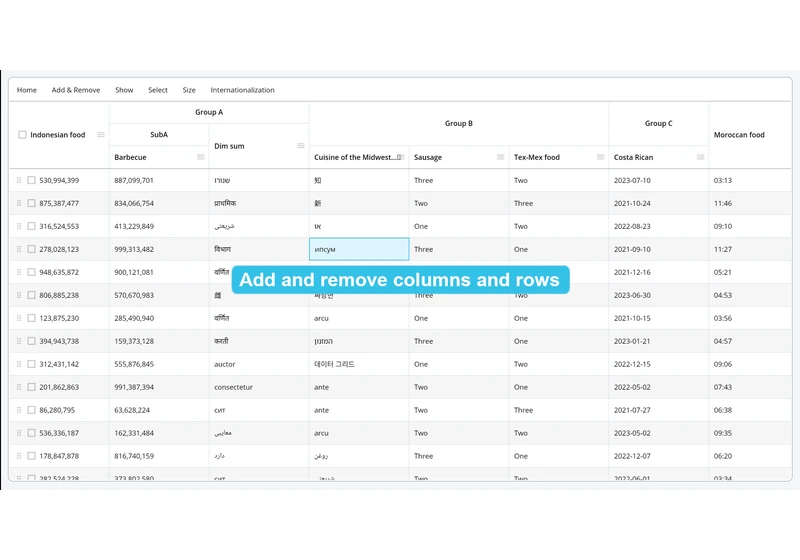Open the Internationalization menu

(x=242, y=90)
